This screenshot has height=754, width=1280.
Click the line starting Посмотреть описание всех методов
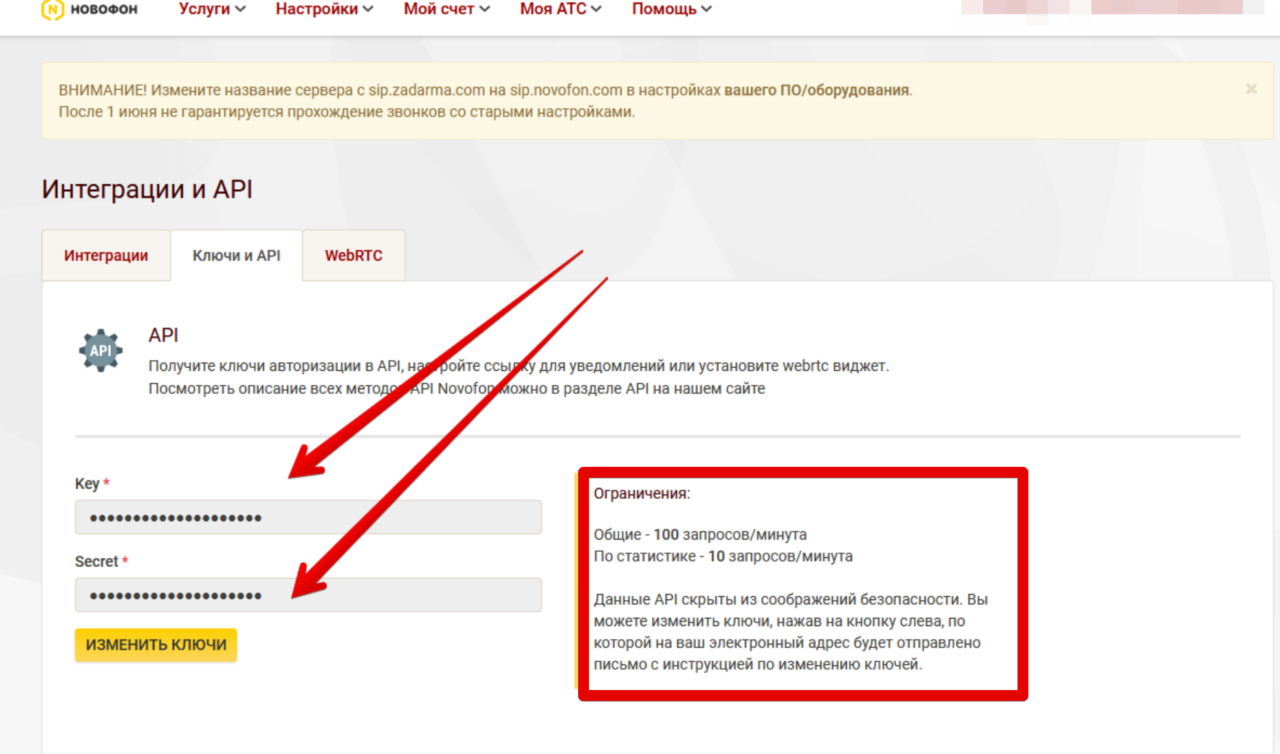click(457, 388)
